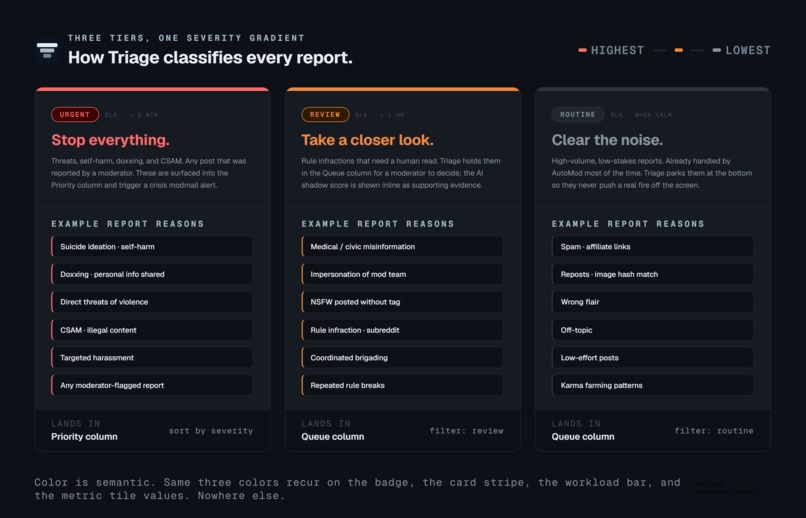This screenshot has height=518, width=806.
Task: Click the orange middle severity legend marker
Action: tap(679, 50)
